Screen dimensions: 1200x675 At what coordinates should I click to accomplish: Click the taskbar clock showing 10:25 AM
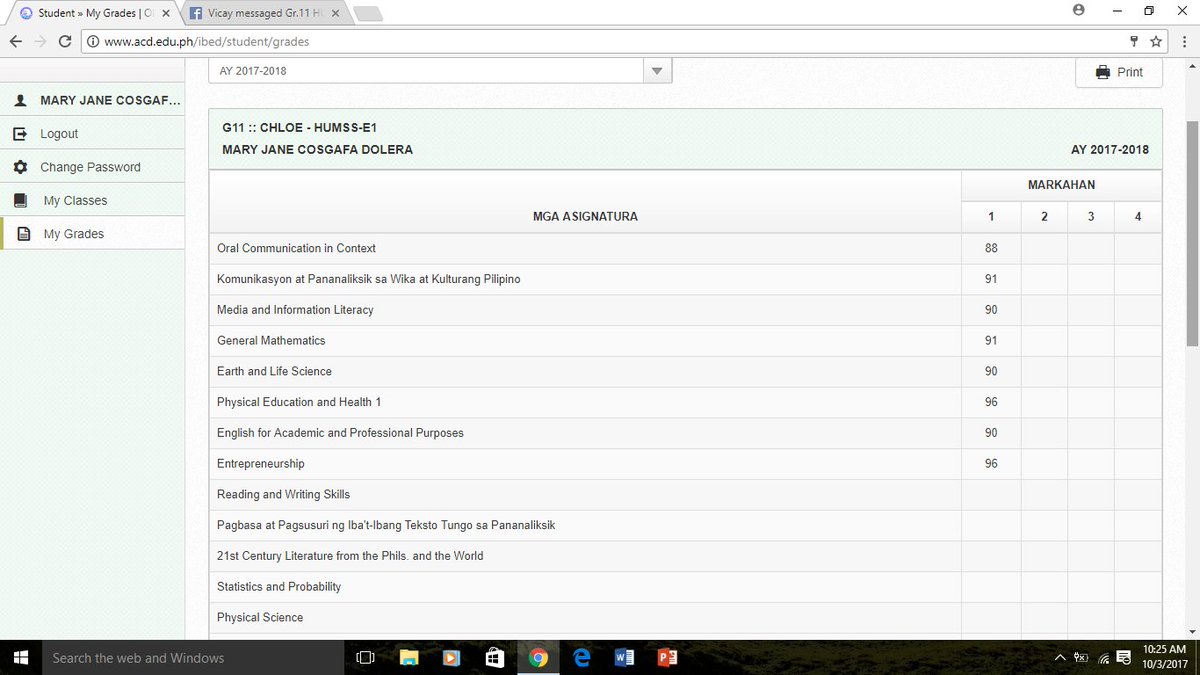[1163, 657]
